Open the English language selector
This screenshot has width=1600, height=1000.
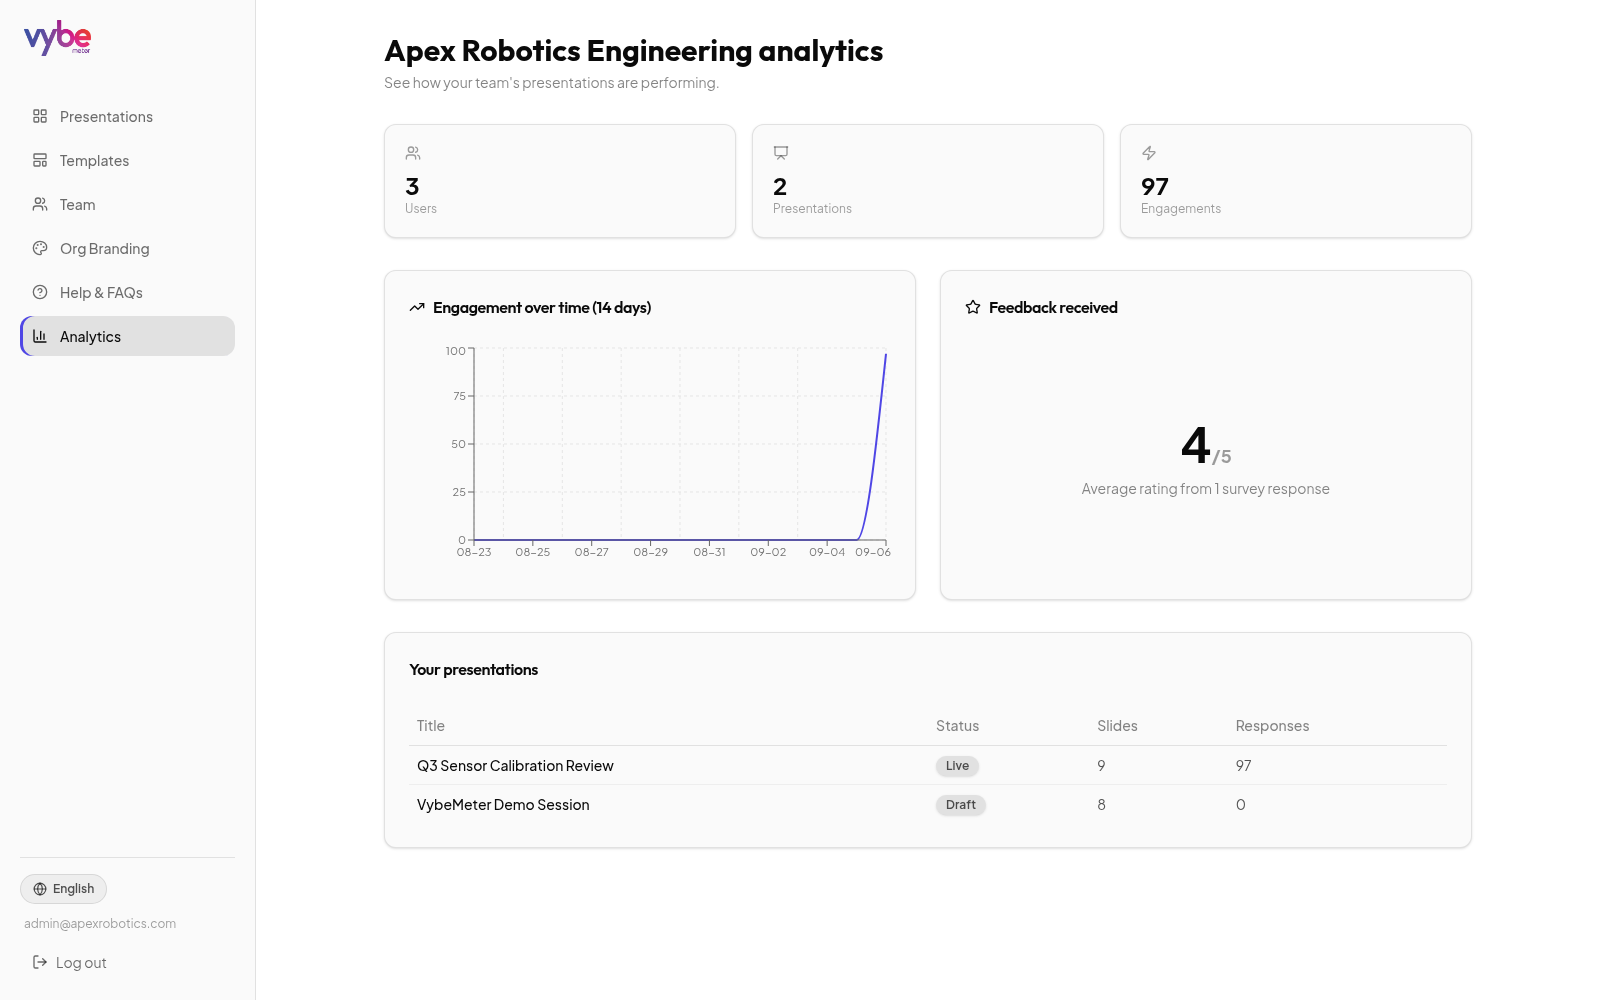[63, 889]
